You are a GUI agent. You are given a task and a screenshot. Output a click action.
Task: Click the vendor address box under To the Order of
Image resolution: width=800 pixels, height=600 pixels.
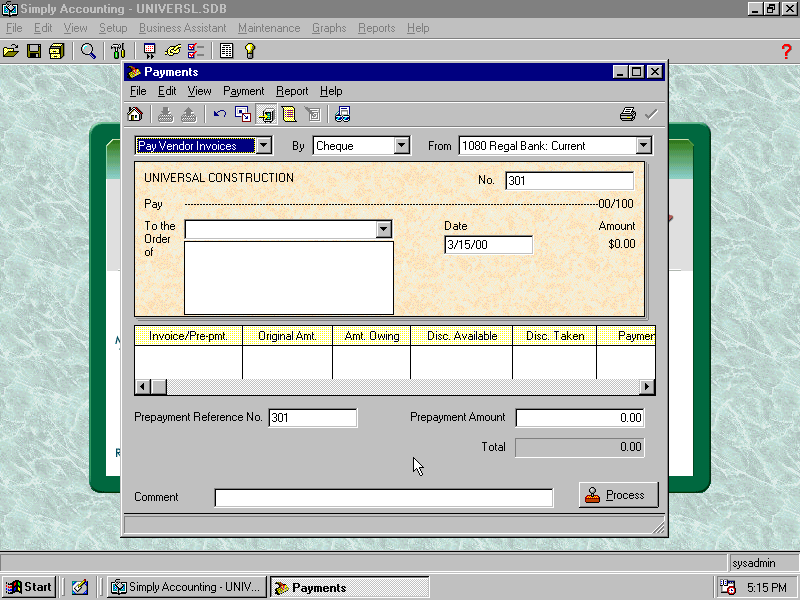289,278
